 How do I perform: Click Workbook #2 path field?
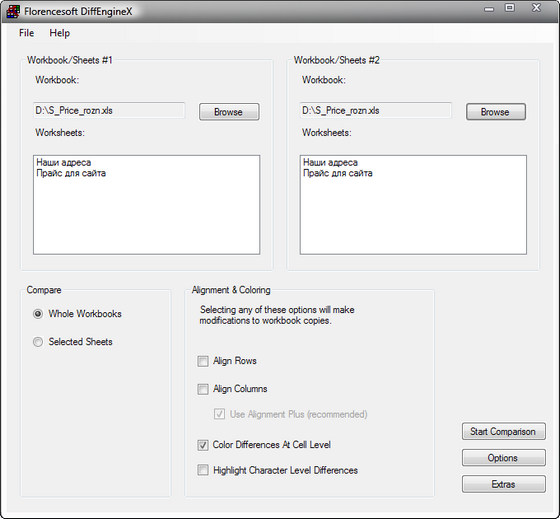tap(376, 111)
